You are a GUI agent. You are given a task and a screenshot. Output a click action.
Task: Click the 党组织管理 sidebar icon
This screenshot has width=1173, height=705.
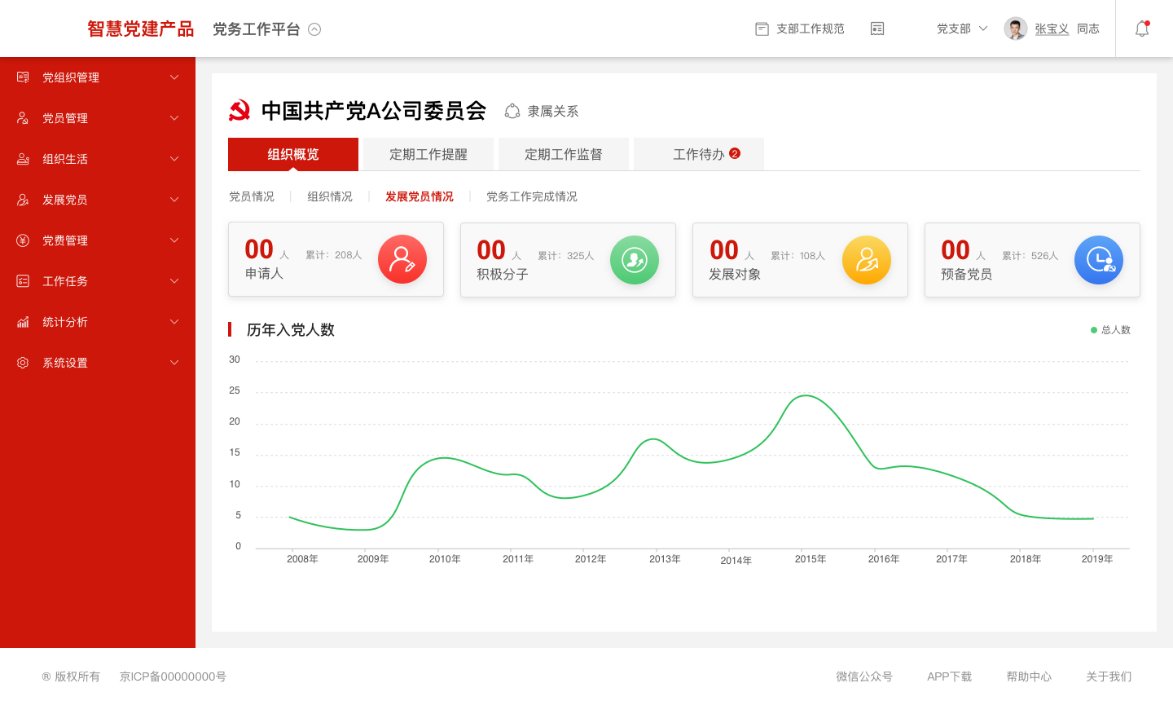coord(22,77)
